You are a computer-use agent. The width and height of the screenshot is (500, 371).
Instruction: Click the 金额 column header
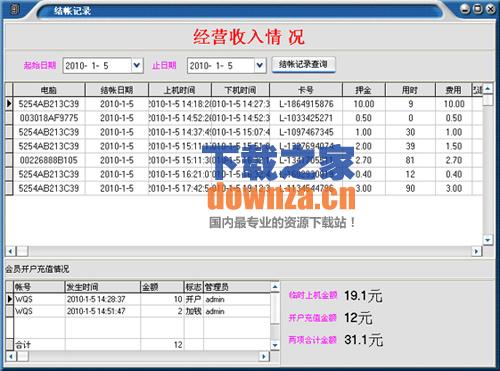(x=162, y=287)
